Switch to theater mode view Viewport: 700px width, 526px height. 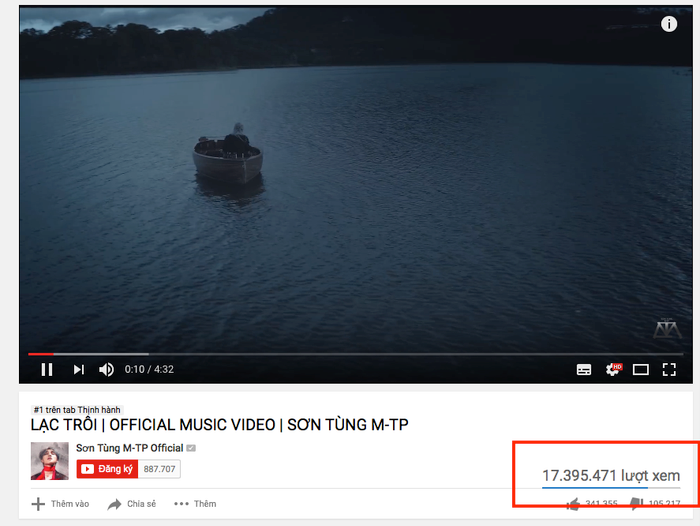point(641,370)
